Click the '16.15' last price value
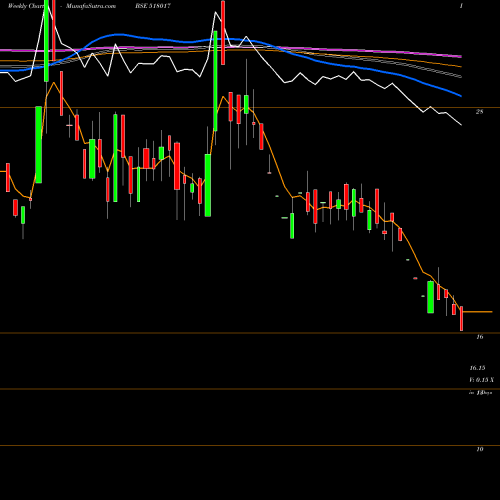500x500 pixels. point(477,368)
